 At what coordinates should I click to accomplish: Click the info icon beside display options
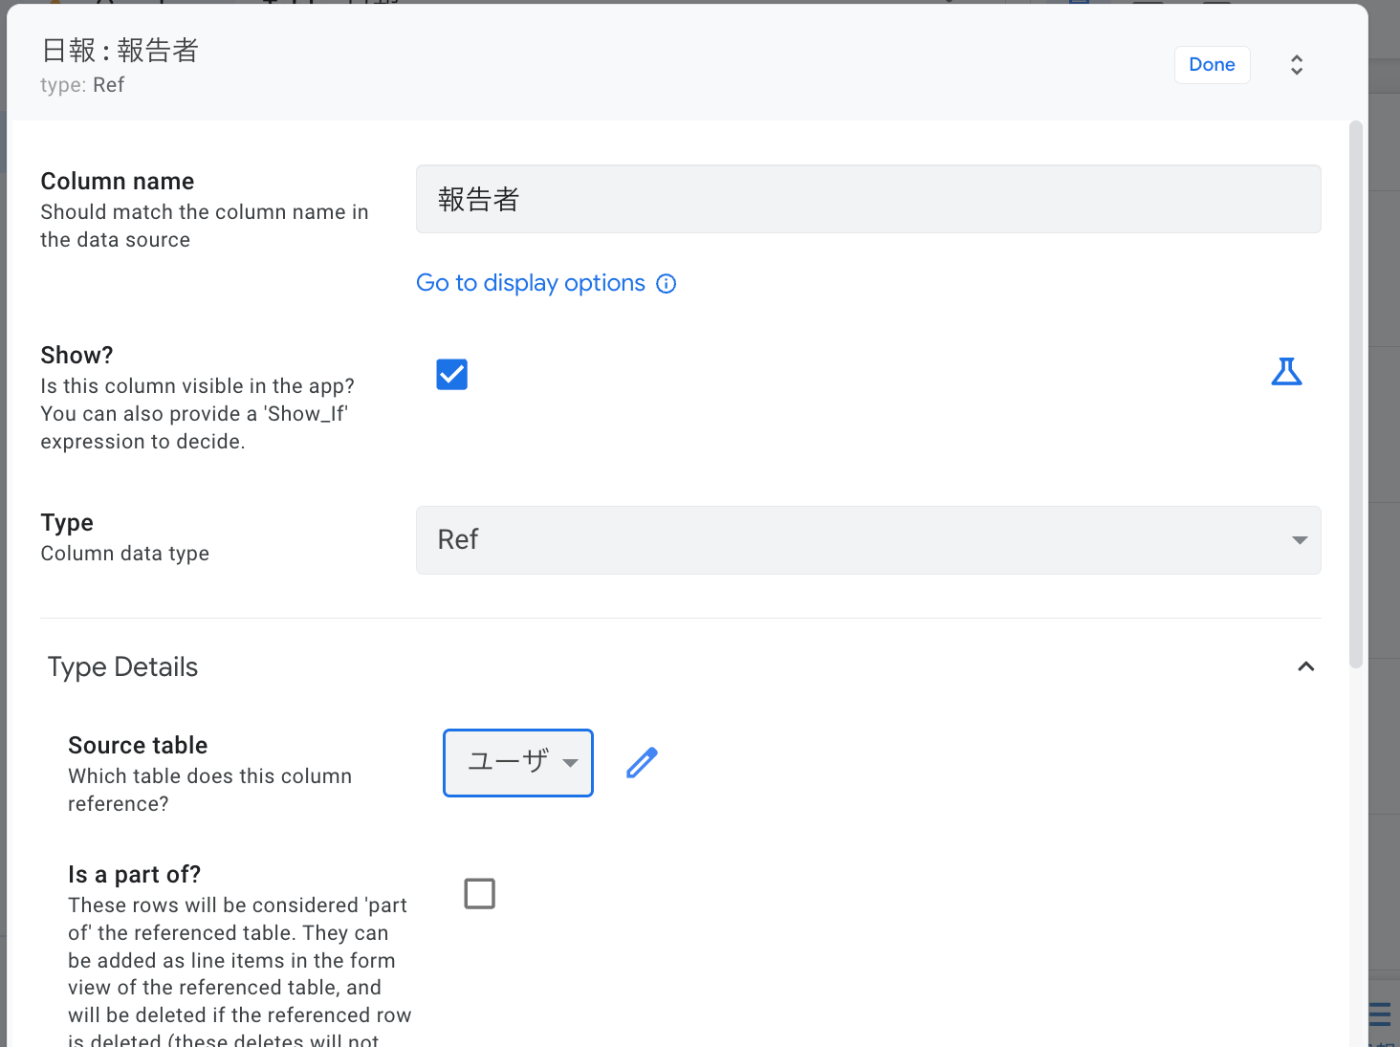666,284
